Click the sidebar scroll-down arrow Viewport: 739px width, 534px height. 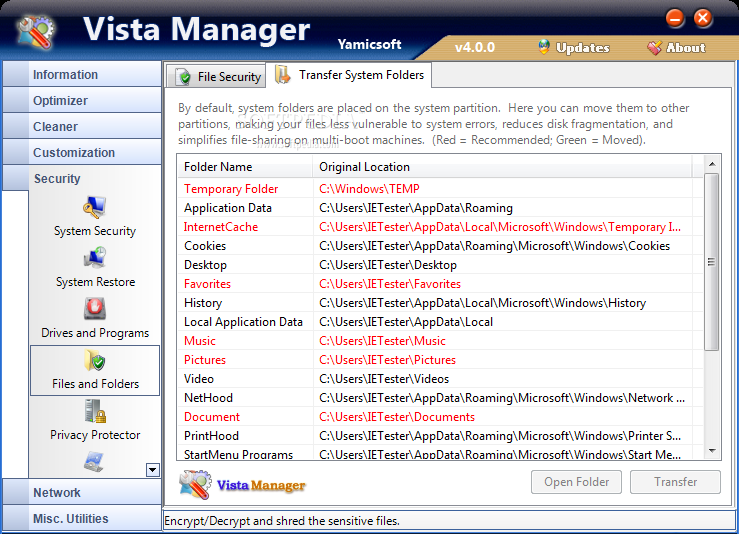[153, 470]
